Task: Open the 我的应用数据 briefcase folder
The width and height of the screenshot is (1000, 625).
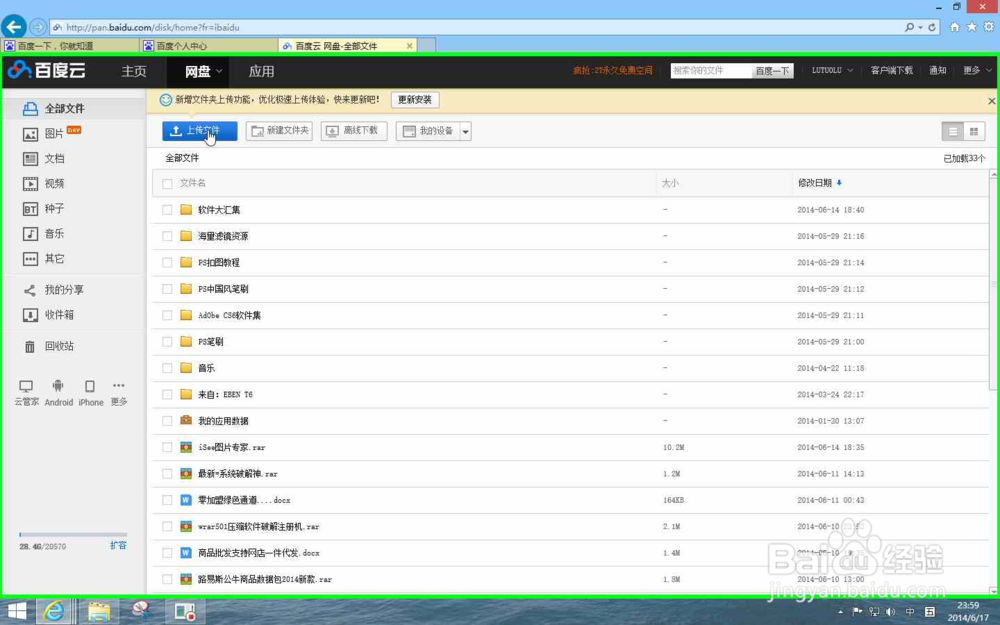Action: [223, 421]
